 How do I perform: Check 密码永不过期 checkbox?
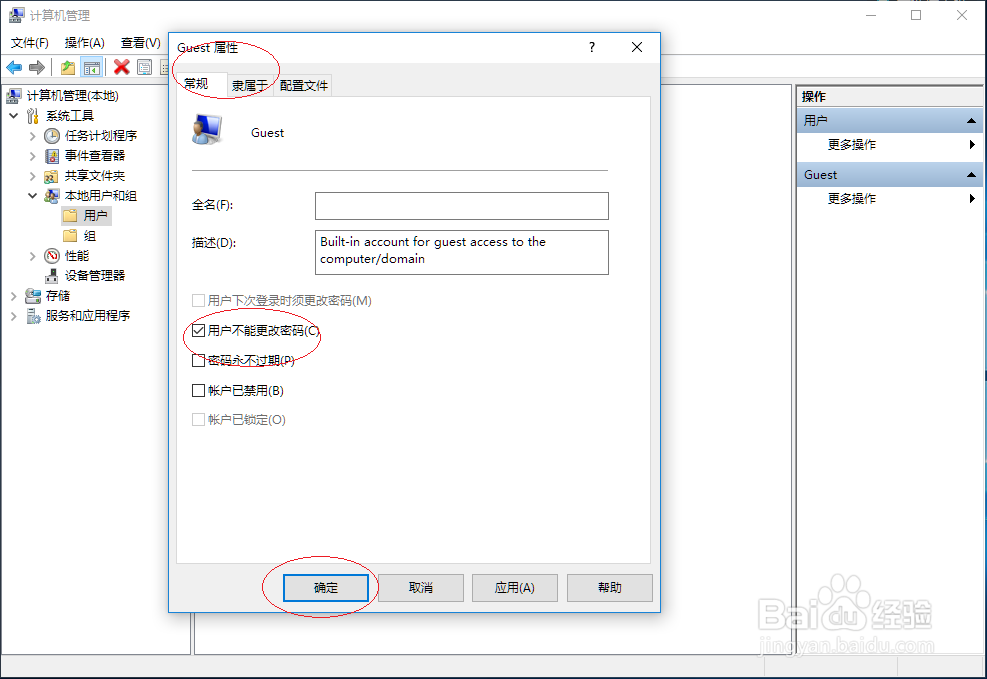tap(198, 361)
